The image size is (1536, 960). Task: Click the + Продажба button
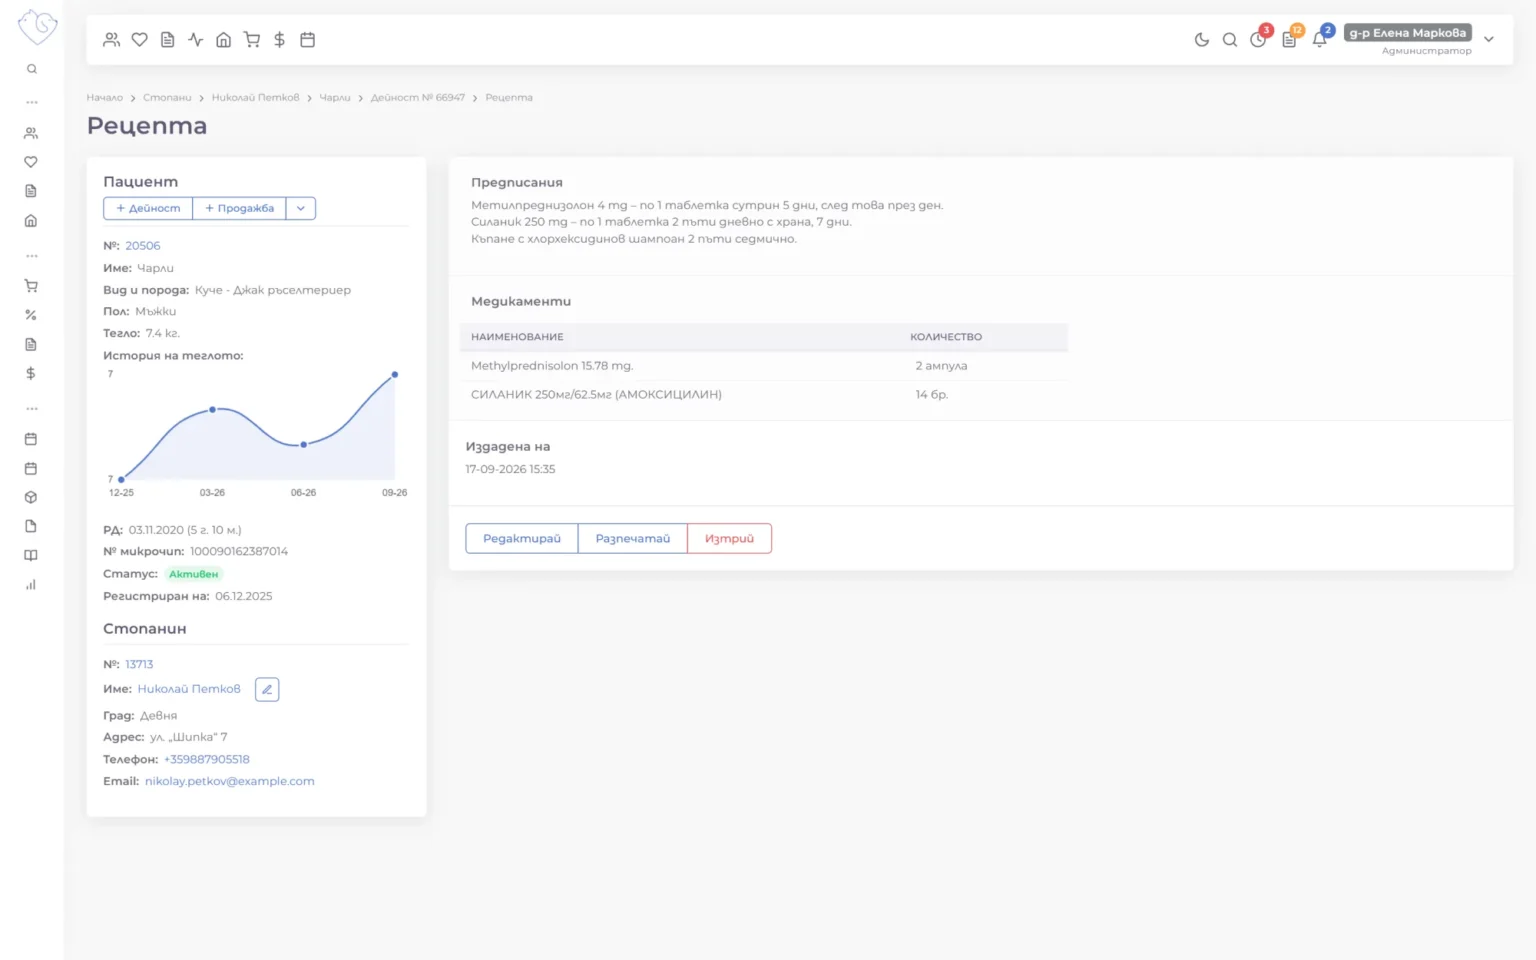tap(240, 208)
